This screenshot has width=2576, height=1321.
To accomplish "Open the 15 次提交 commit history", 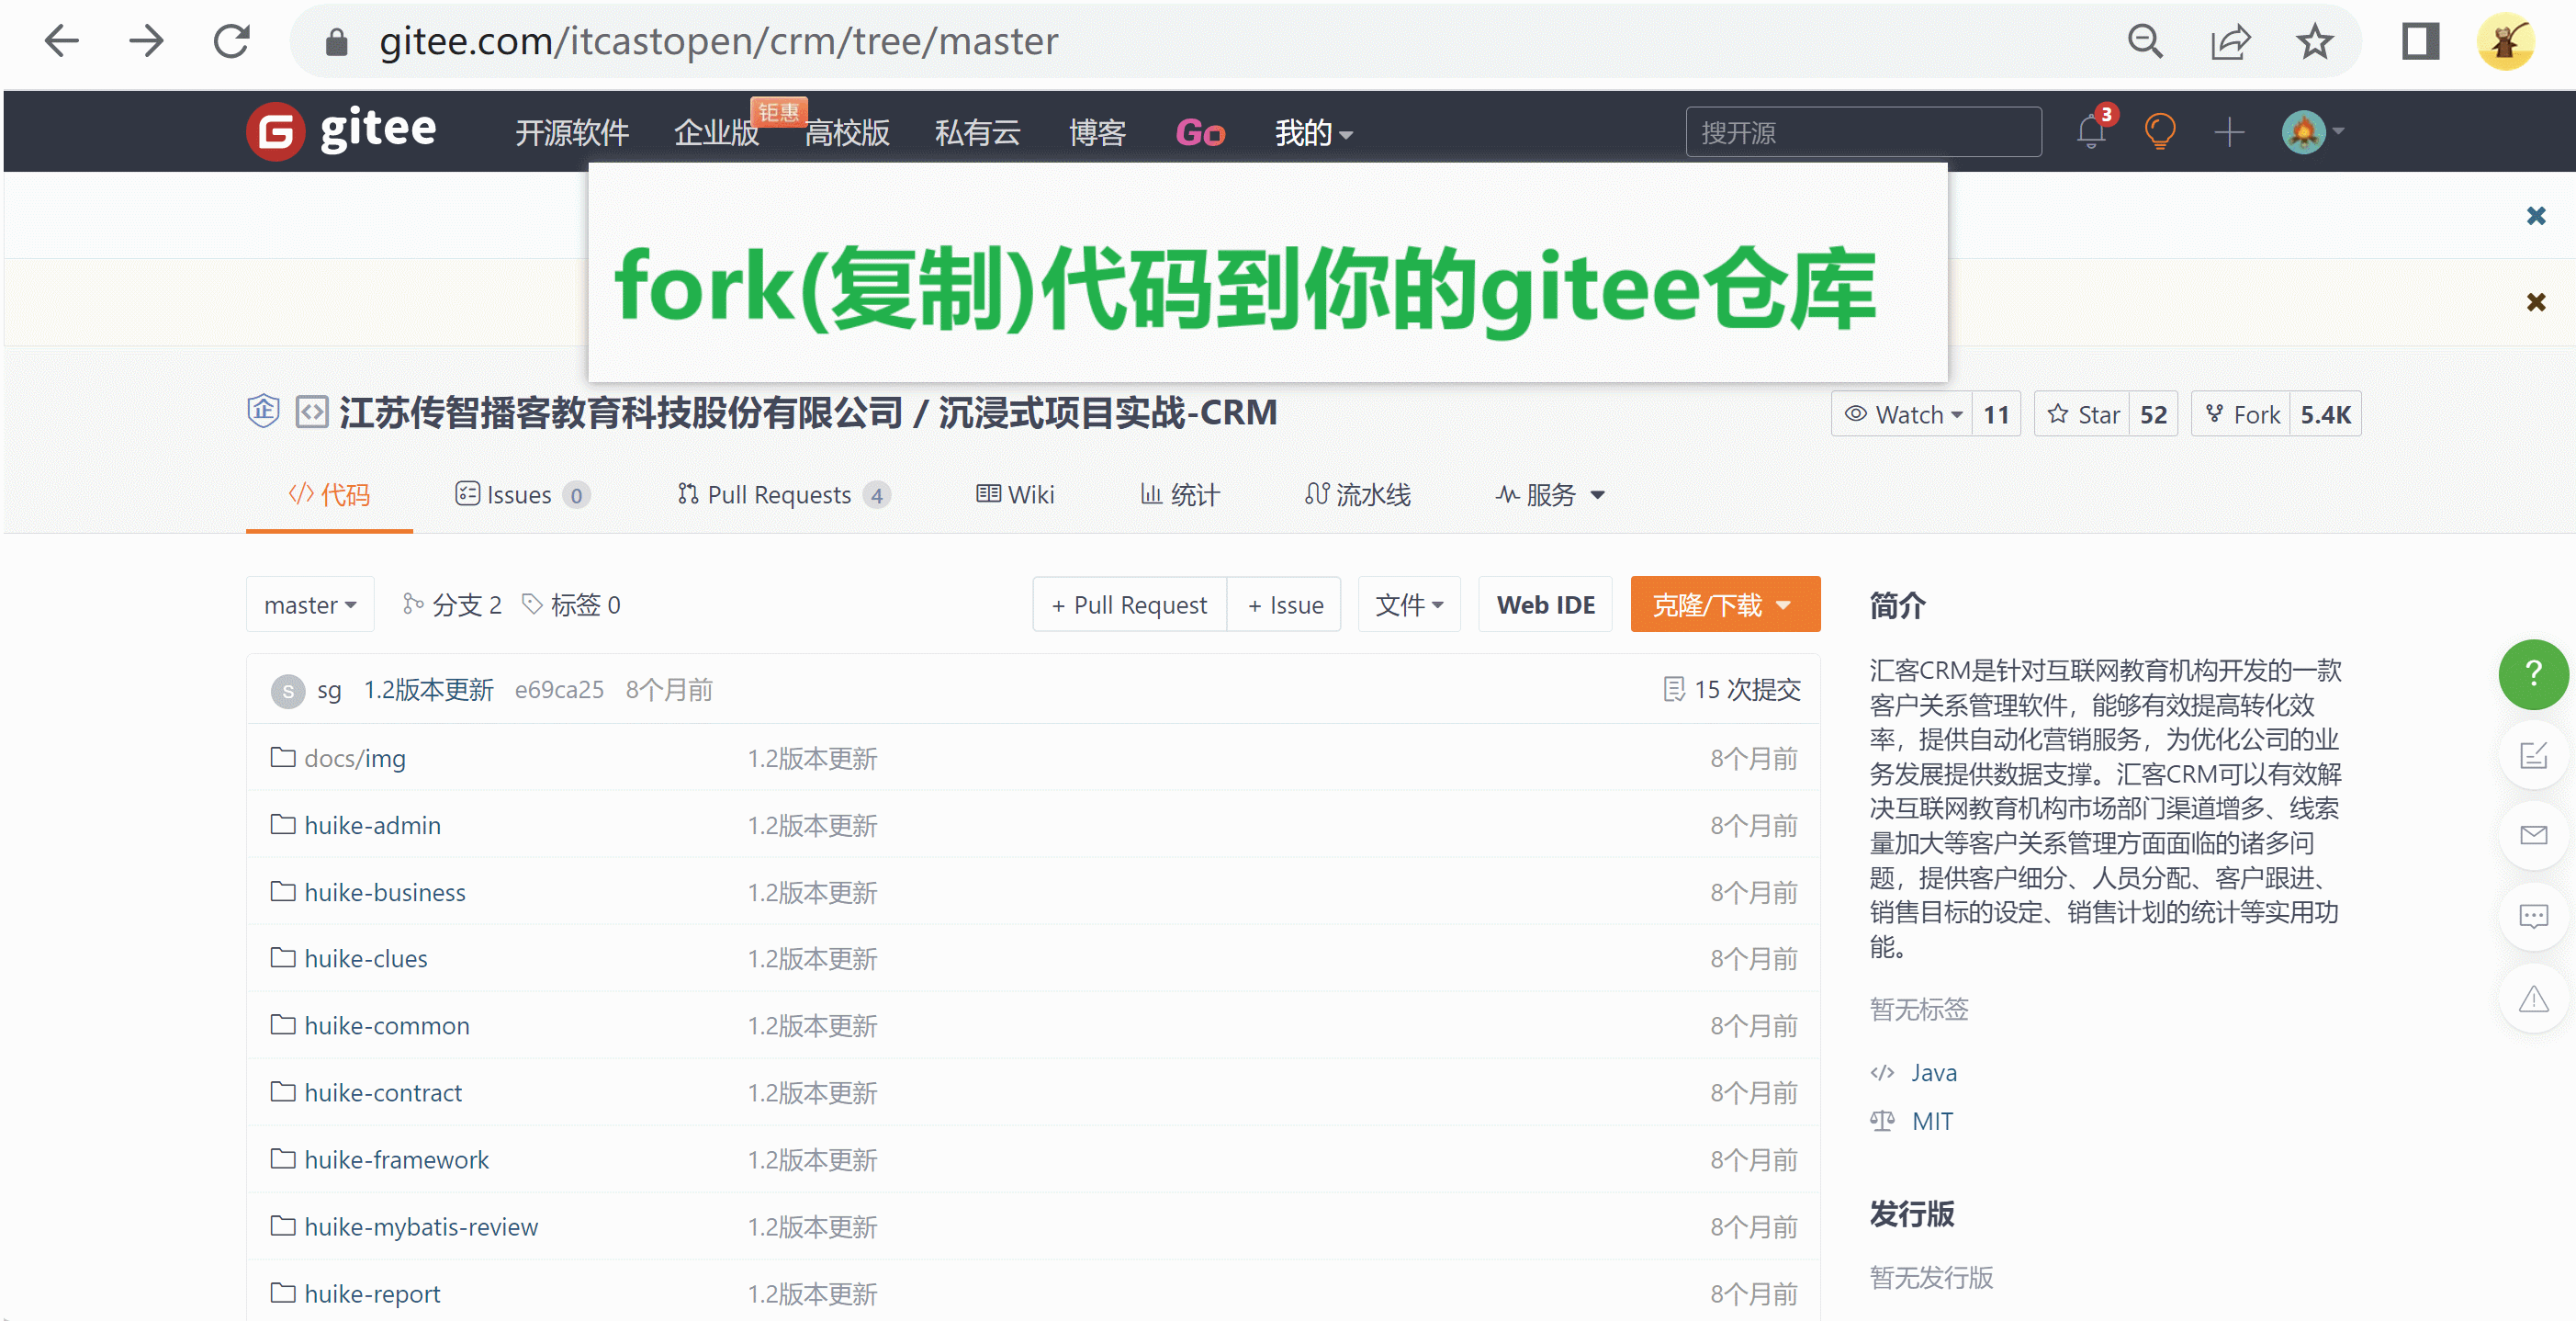I will pos(1731,689).
